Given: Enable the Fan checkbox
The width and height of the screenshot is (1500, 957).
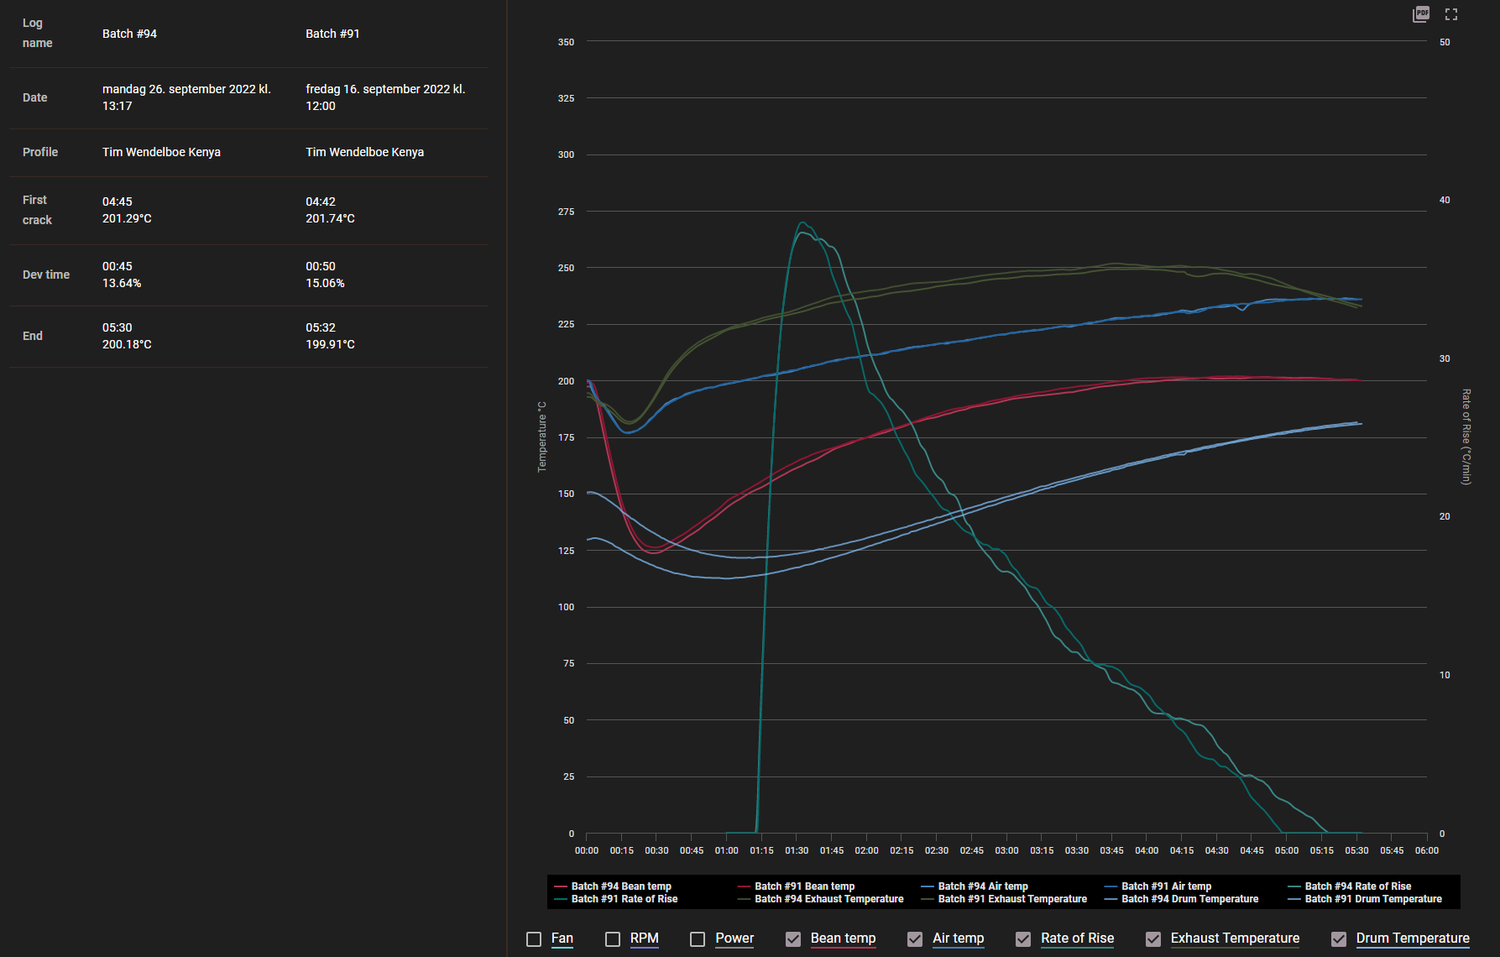Looking at the screenshot, I should pos(534,939).
